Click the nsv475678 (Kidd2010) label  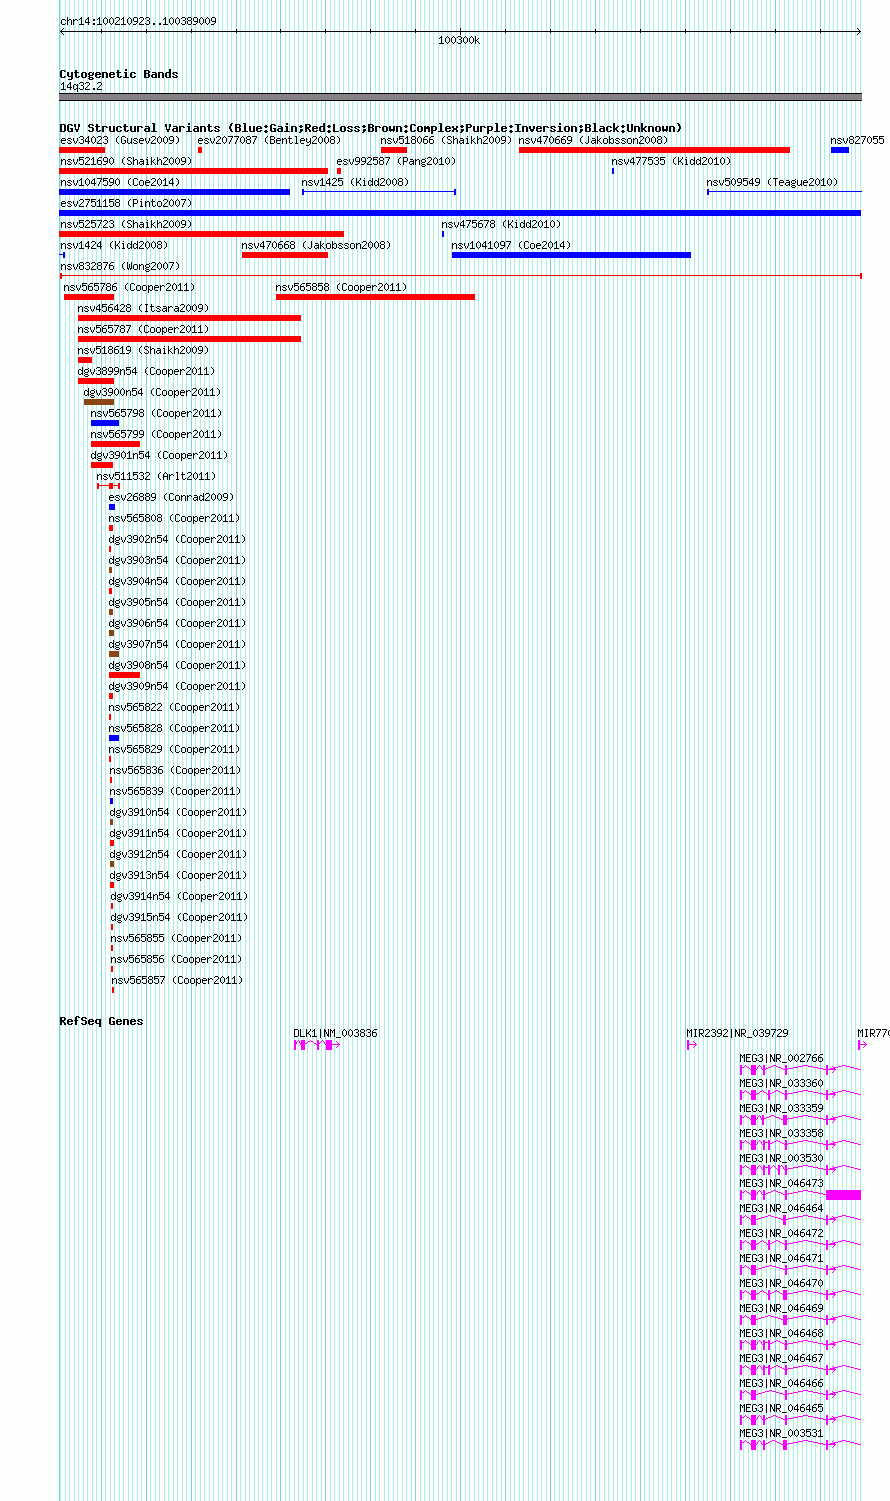click(x=502, y=224)
